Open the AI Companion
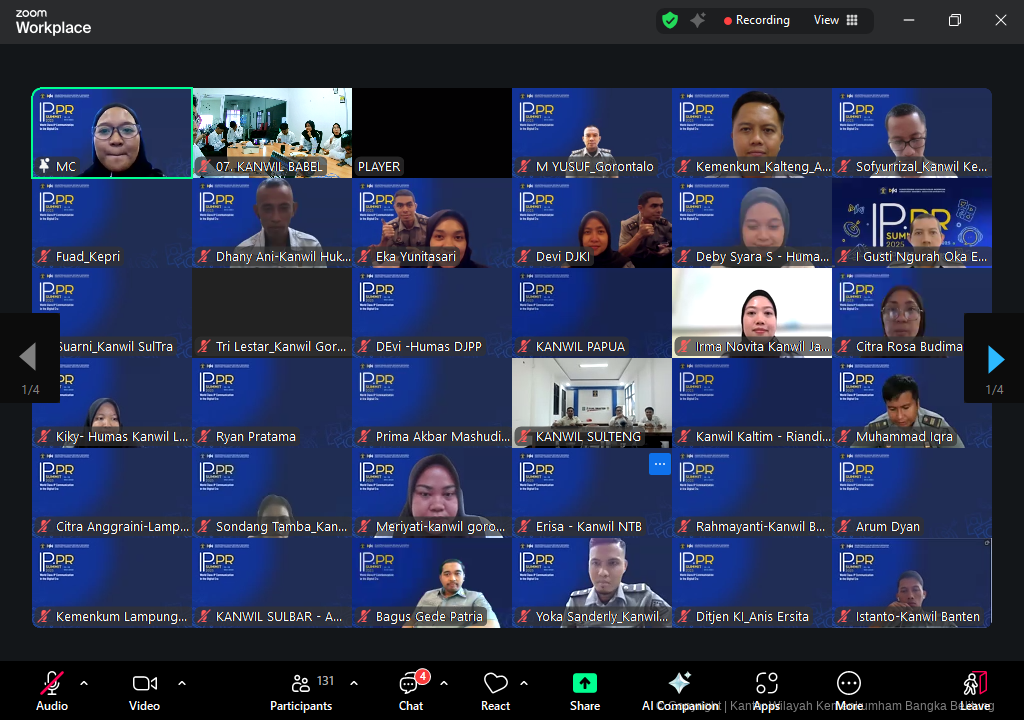This screenshot has height=720, width=1024. click(x=680, y=691)
